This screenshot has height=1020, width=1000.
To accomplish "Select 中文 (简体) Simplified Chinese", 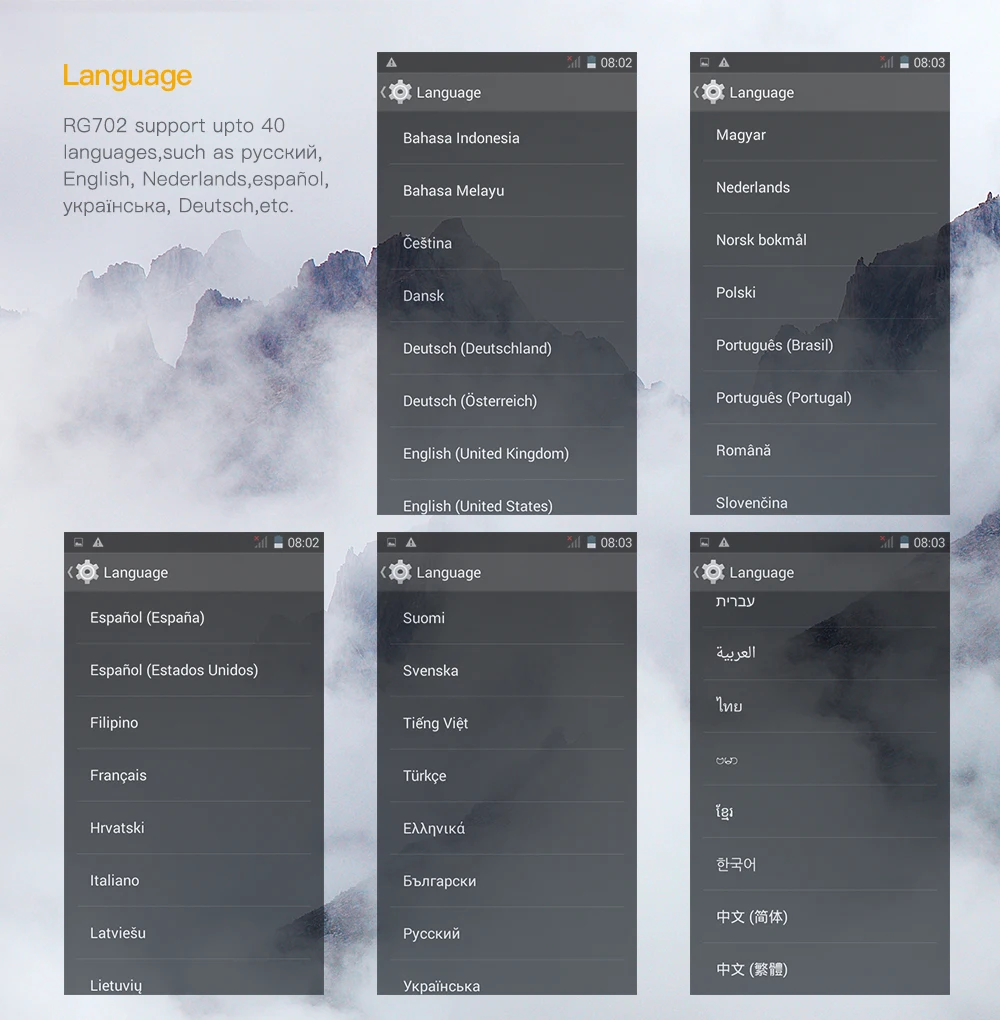I will point(820,917).
